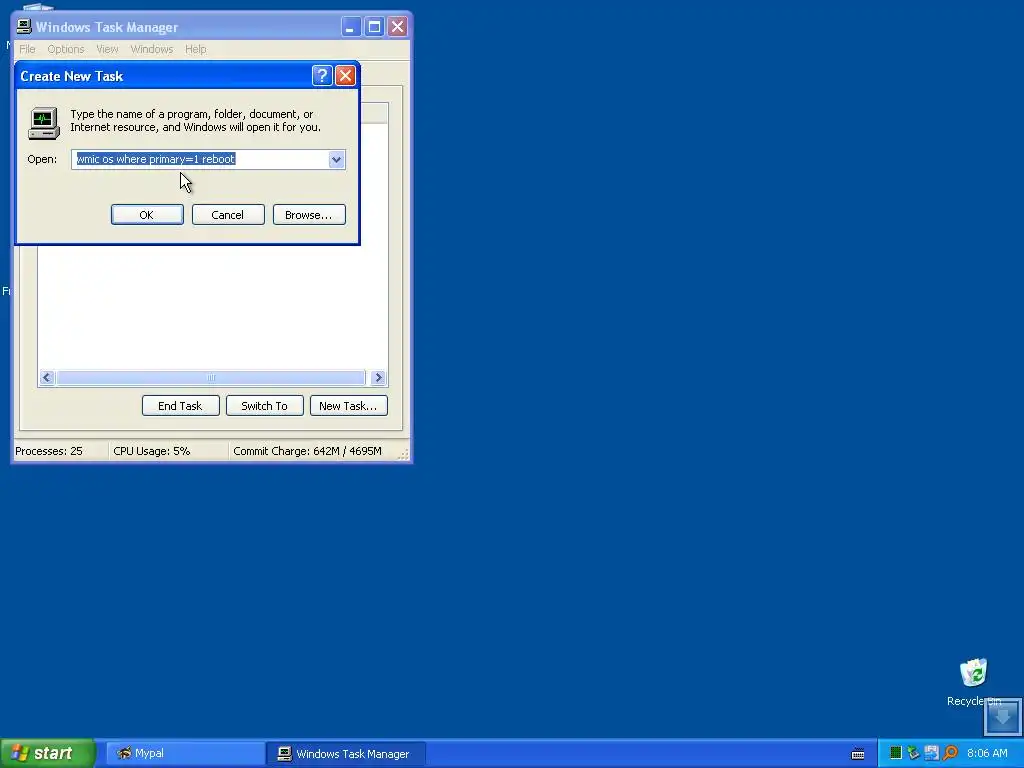Click New Task button in Task Manager
Screen dimensions: 1024x768
point(349,406)
